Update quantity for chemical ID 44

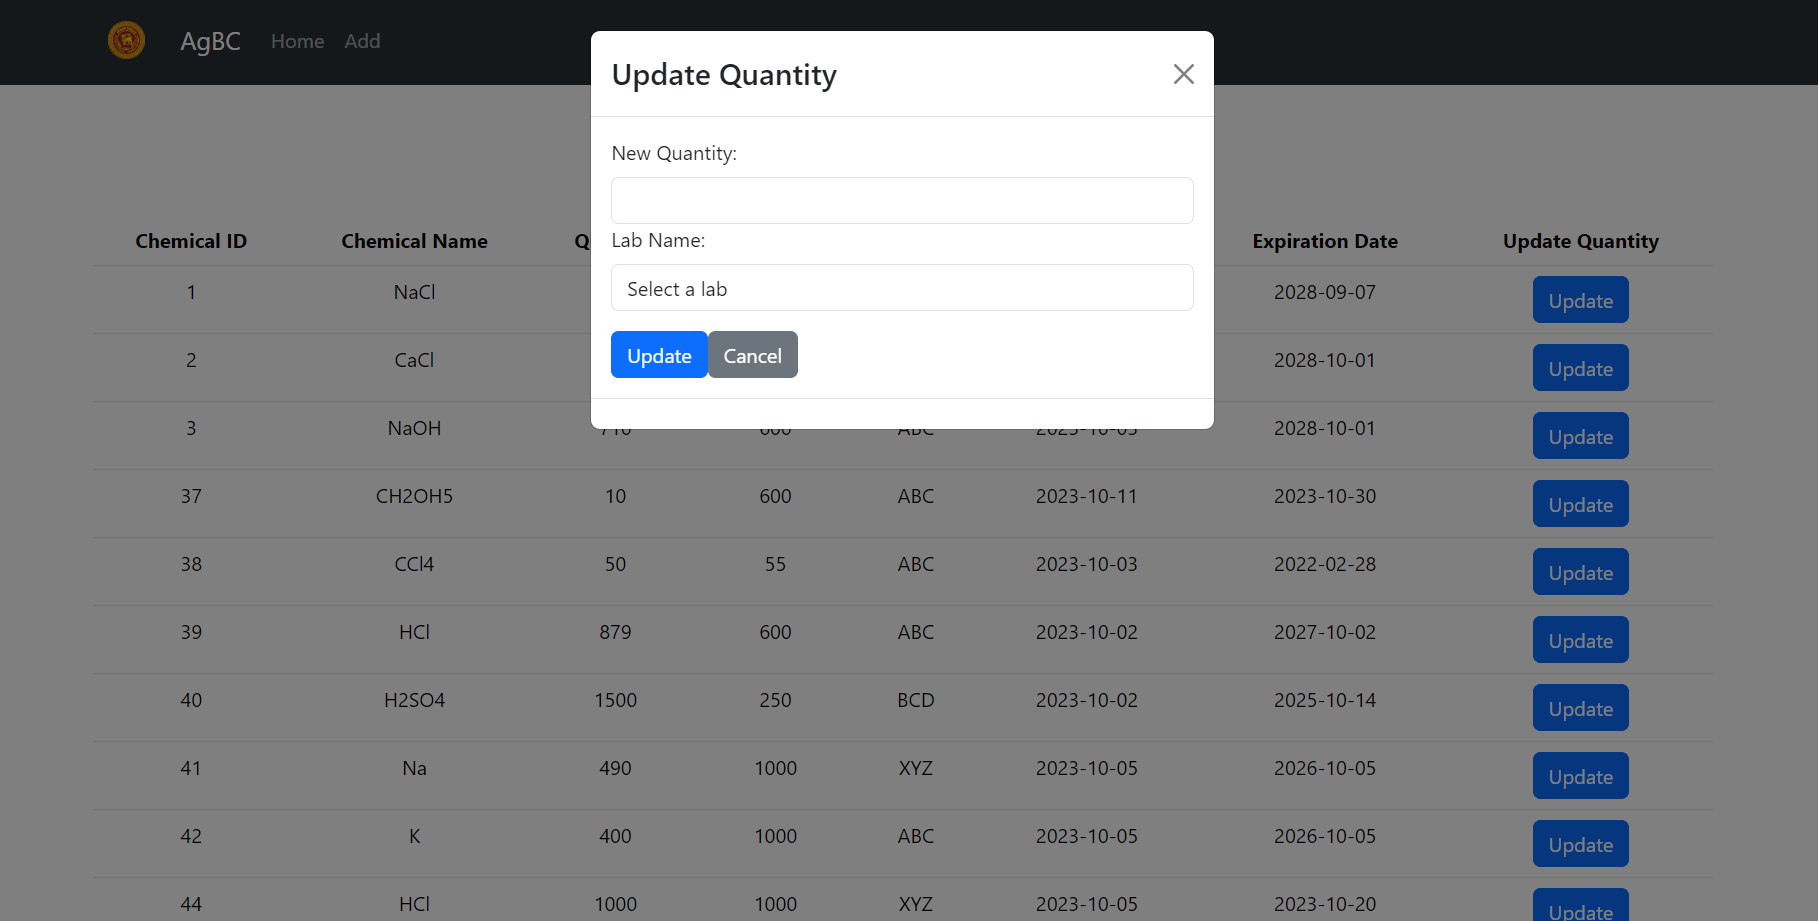pyautogui.click(x=1580, y=908)
